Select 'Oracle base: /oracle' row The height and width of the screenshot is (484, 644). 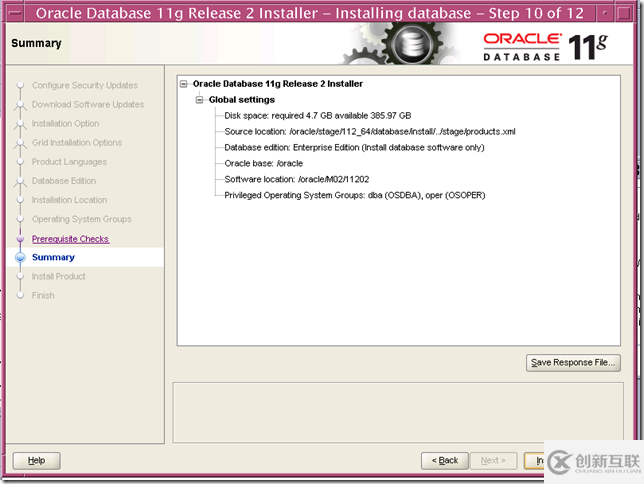(x=263, y=164)
